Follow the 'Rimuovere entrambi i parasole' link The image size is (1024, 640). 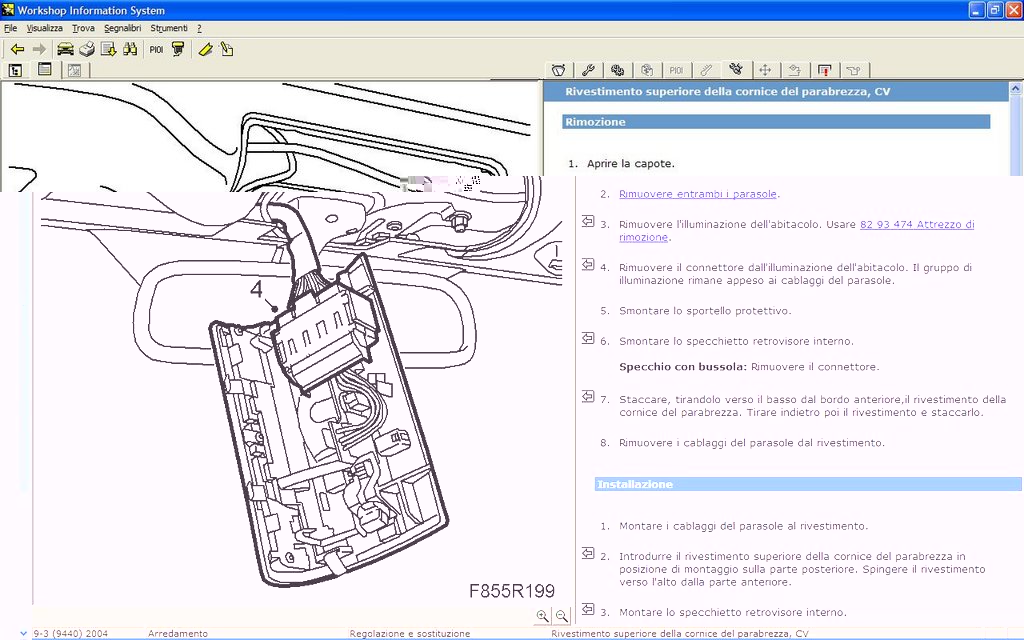point(698,194)
